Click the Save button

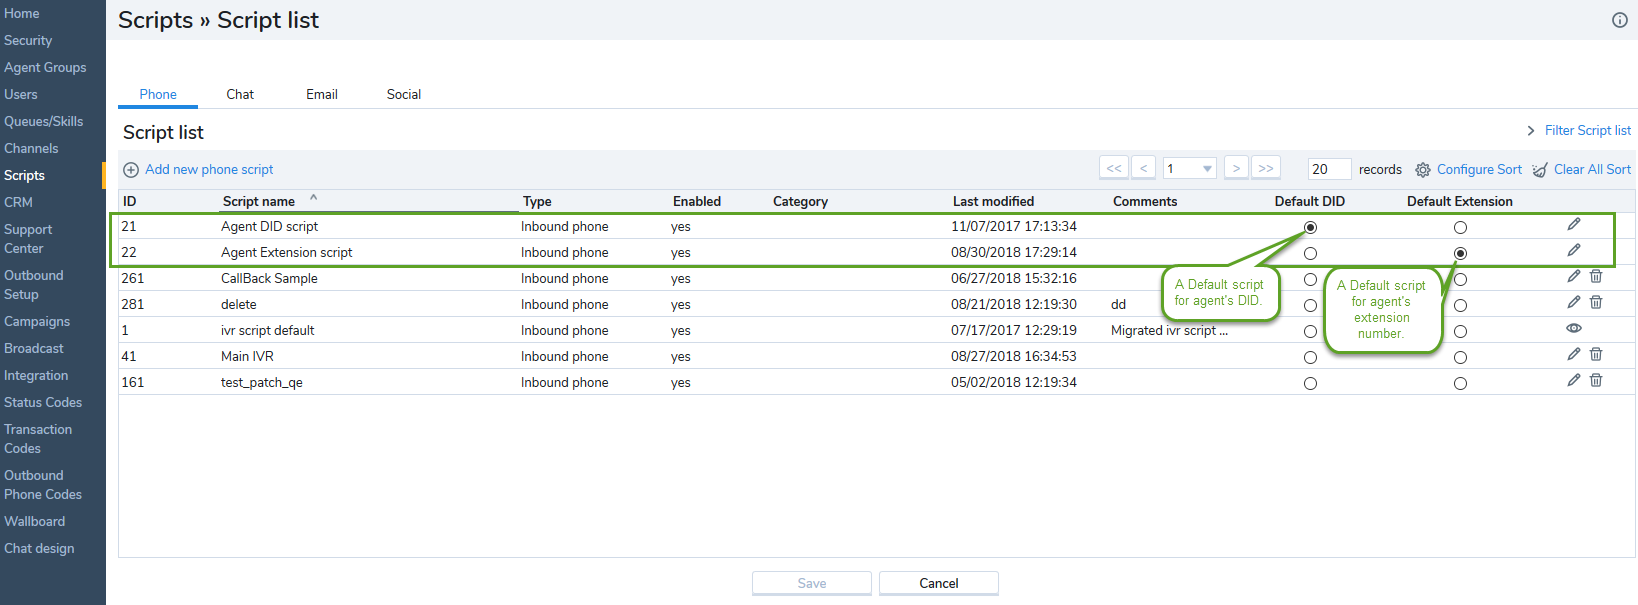(x=812, y=583)
